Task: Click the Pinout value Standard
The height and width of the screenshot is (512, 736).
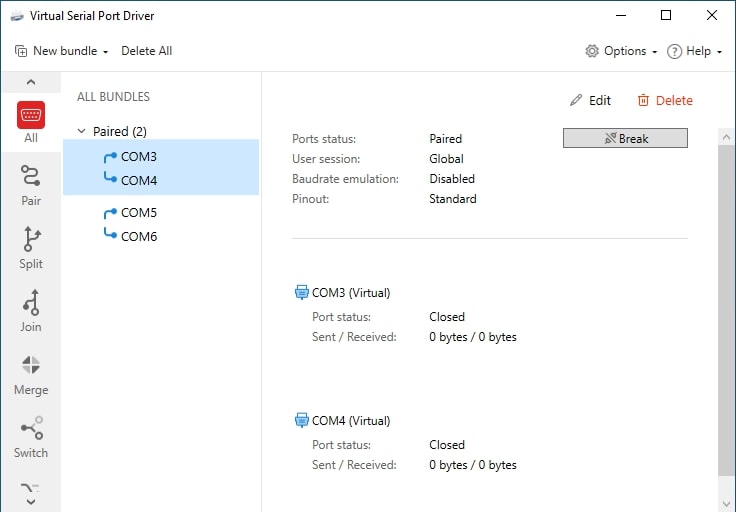Action: pos(453,199)
